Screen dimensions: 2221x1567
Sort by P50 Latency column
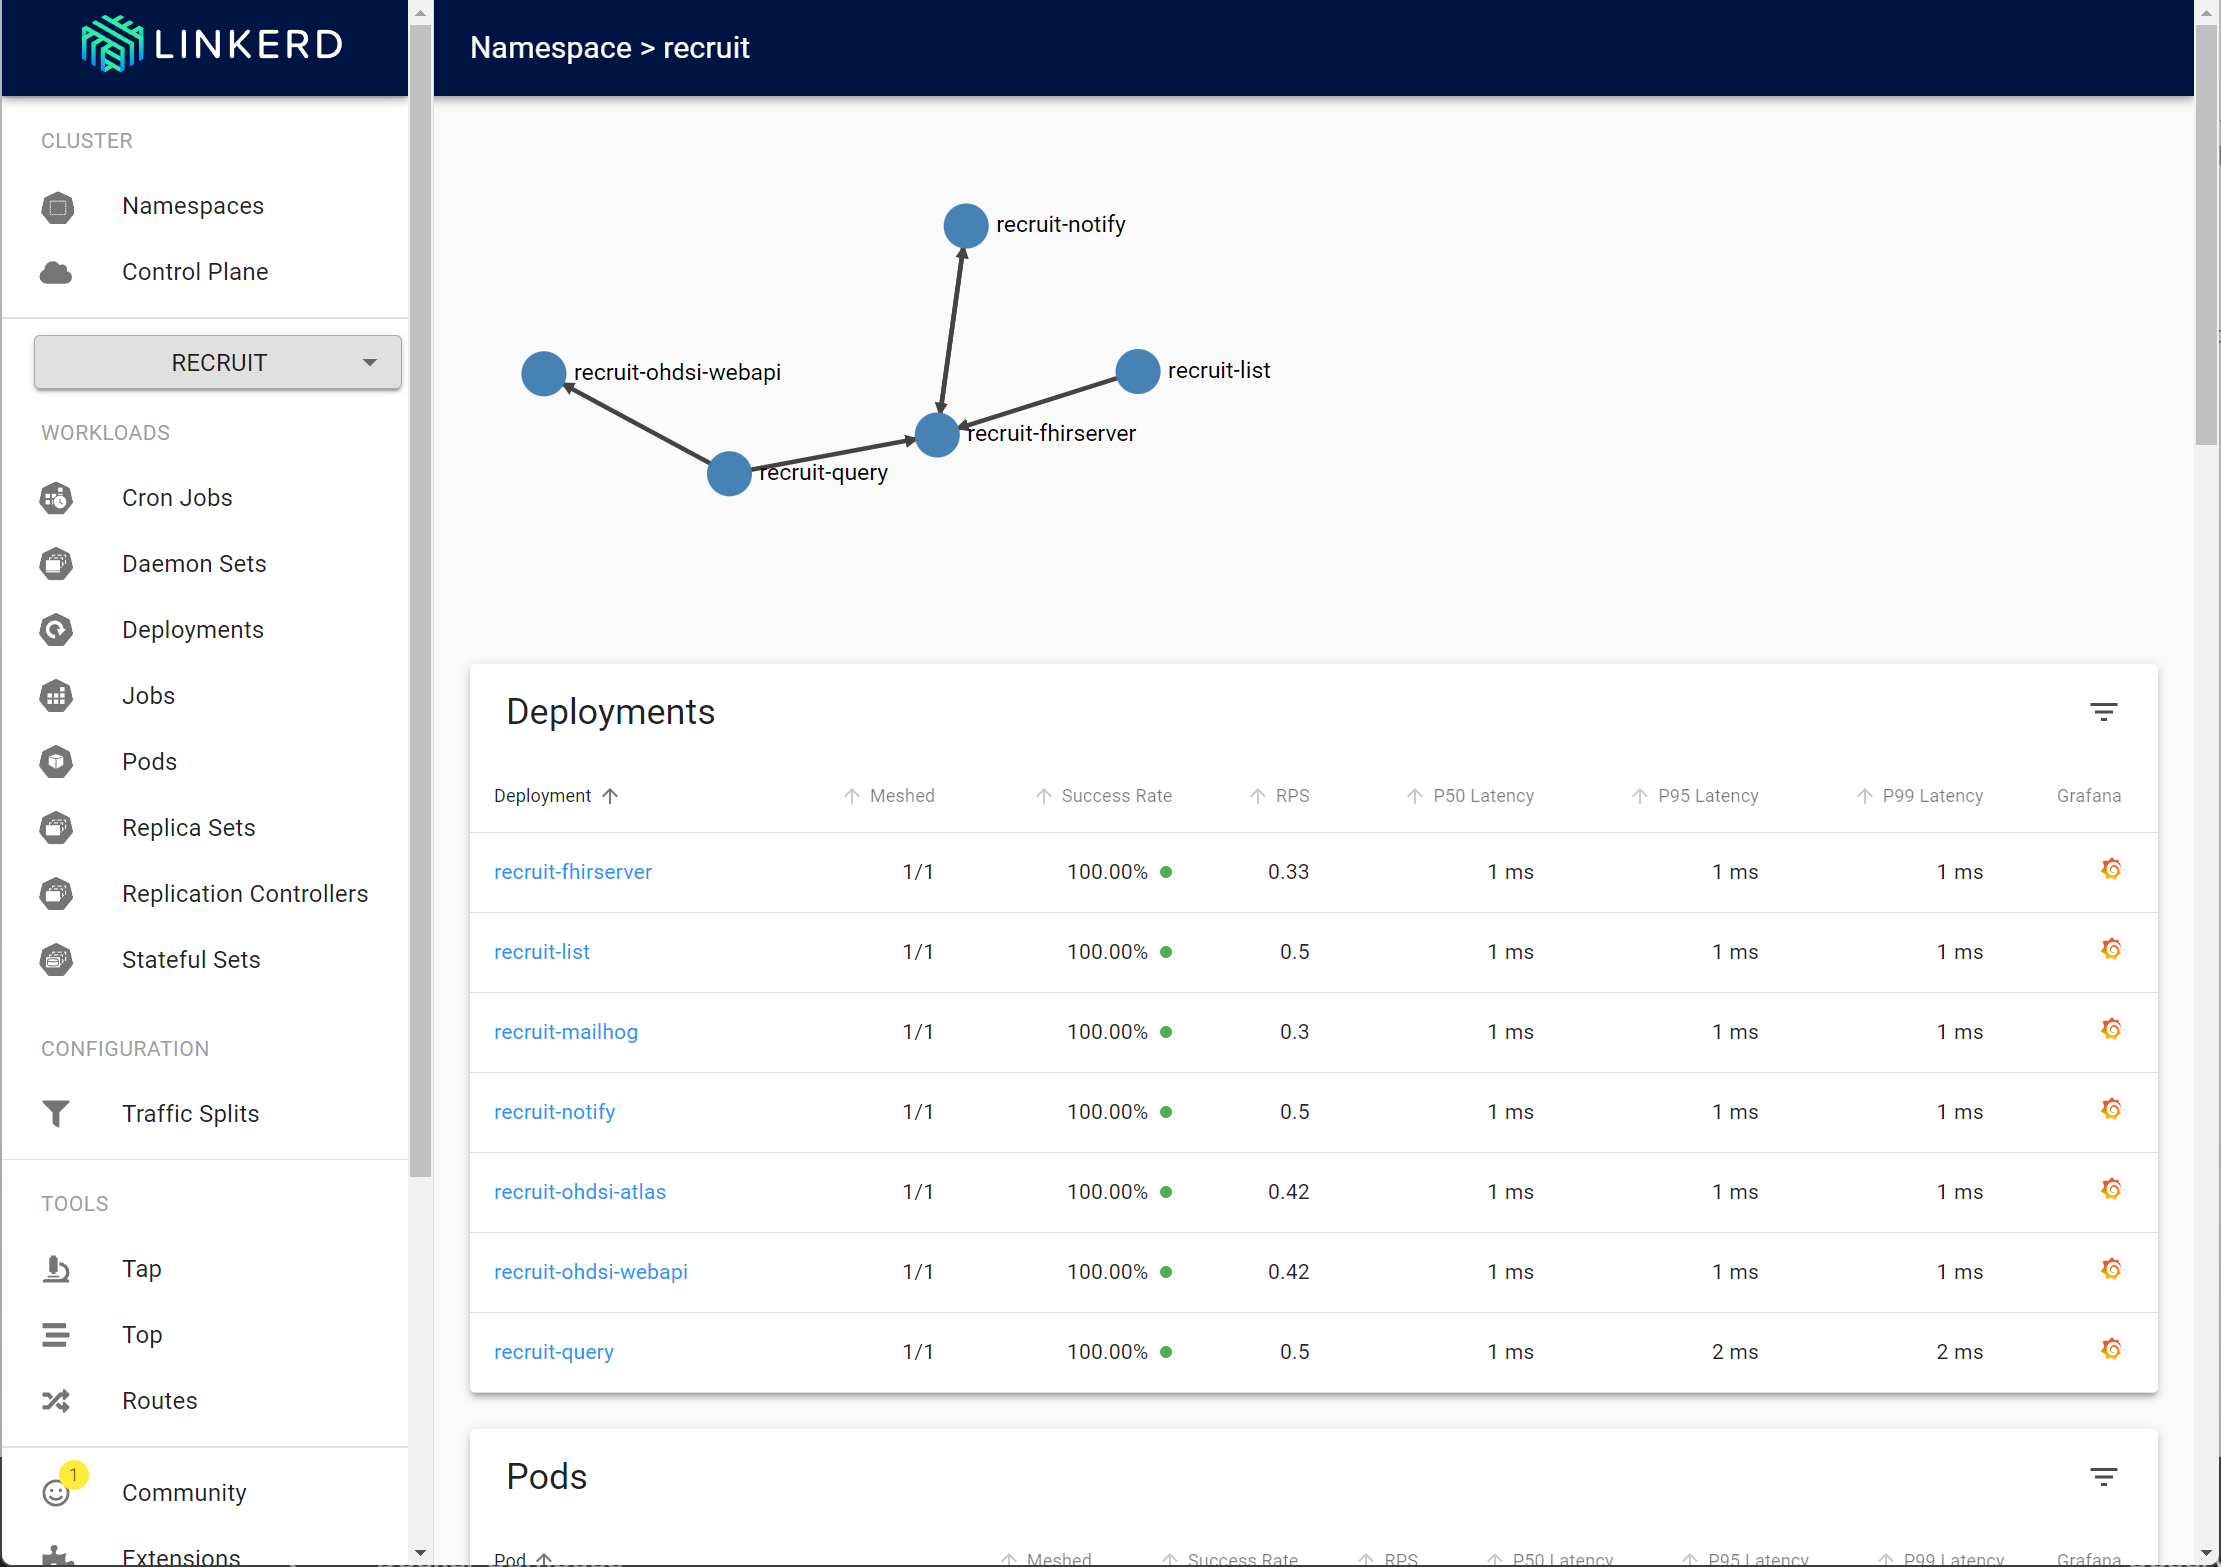click(1470, 796)
